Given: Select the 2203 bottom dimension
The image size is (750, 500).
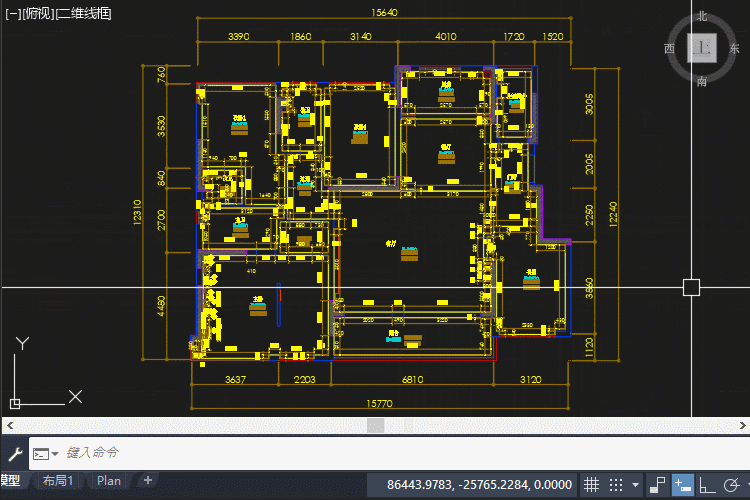Looking at the screenshot, I should pos(304,379).
